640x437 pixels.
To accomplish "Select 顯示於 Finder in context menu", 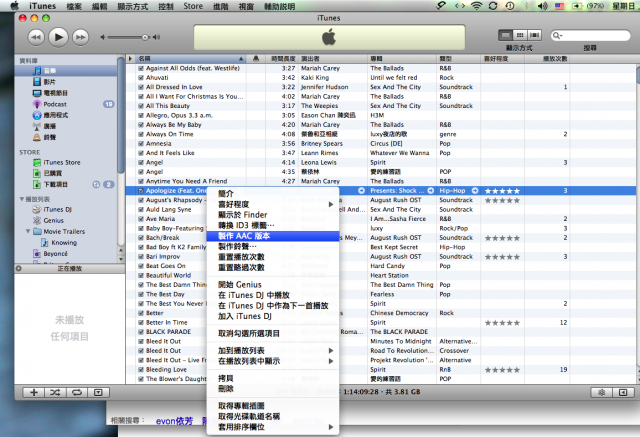I will click(x=273, y=215).
